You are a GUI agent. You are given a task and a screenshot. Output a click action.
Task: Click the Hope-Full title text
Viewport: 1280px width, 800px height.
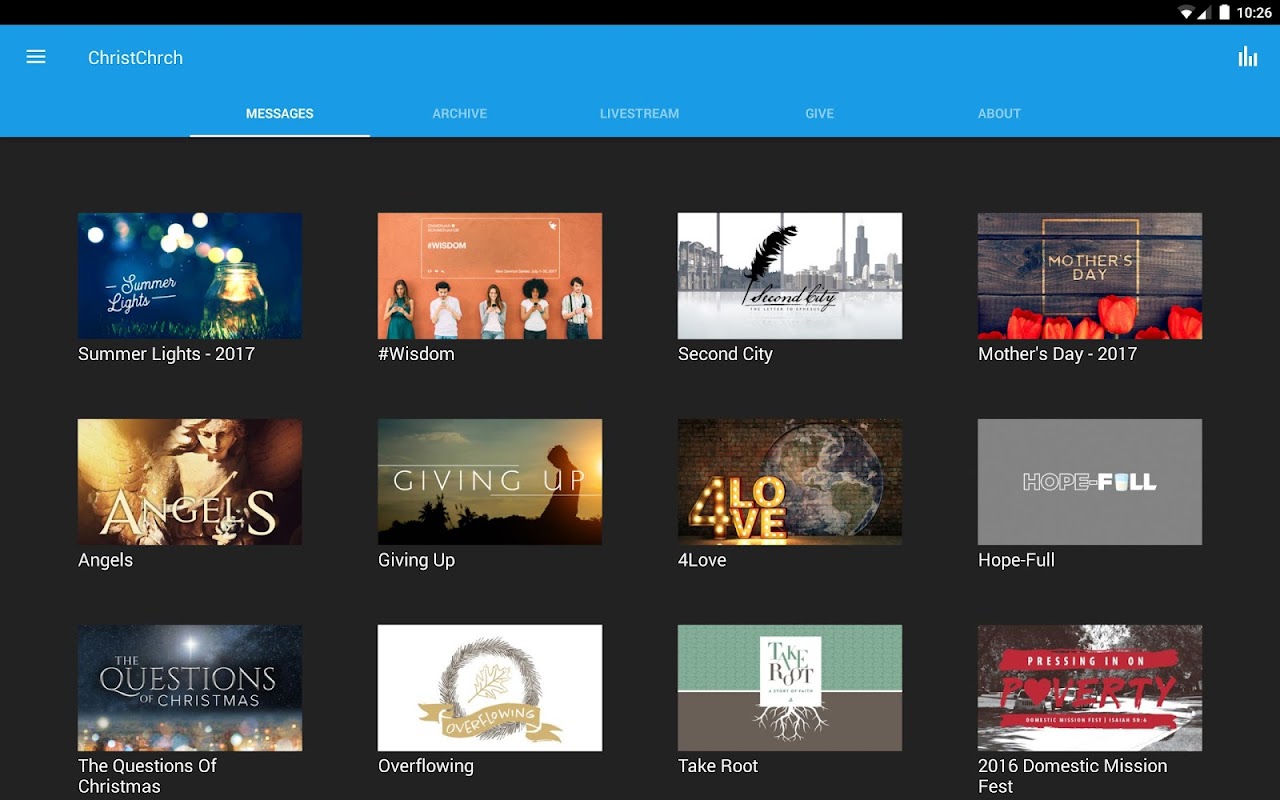[1016, 560]
